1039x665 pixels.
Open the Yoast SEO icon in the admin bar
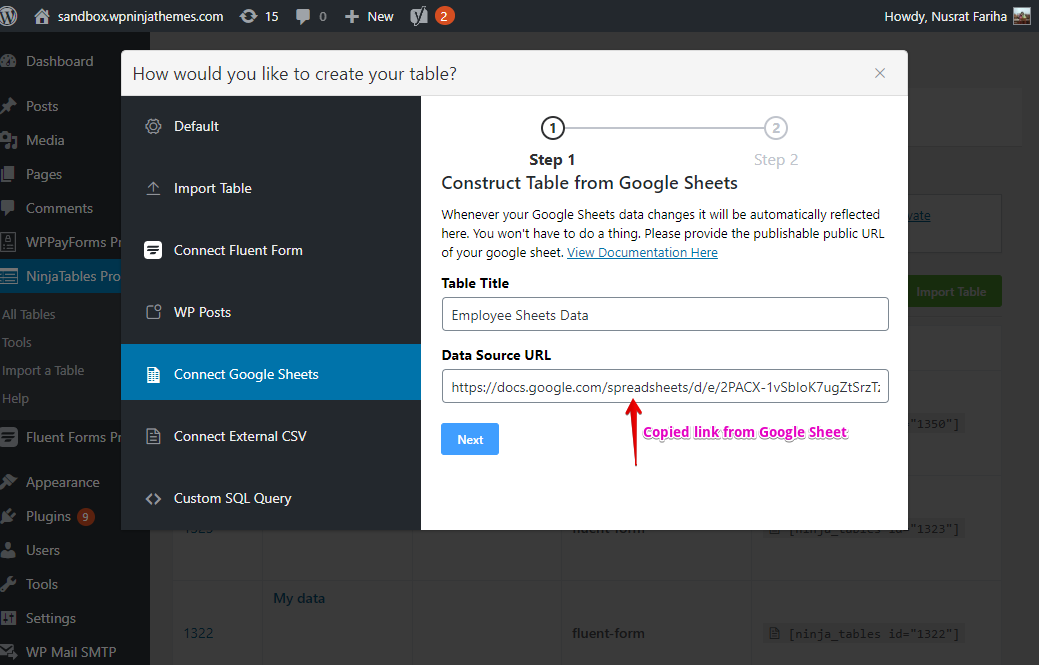click(x=419, y=16)
